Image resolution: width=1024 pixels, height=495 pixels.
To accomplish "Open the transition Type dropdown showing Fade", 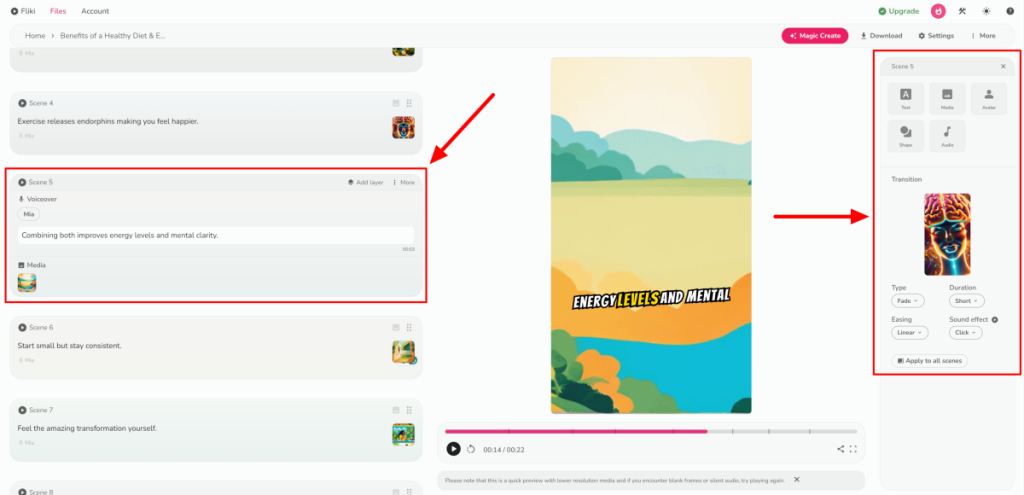I will coord(908,300).
